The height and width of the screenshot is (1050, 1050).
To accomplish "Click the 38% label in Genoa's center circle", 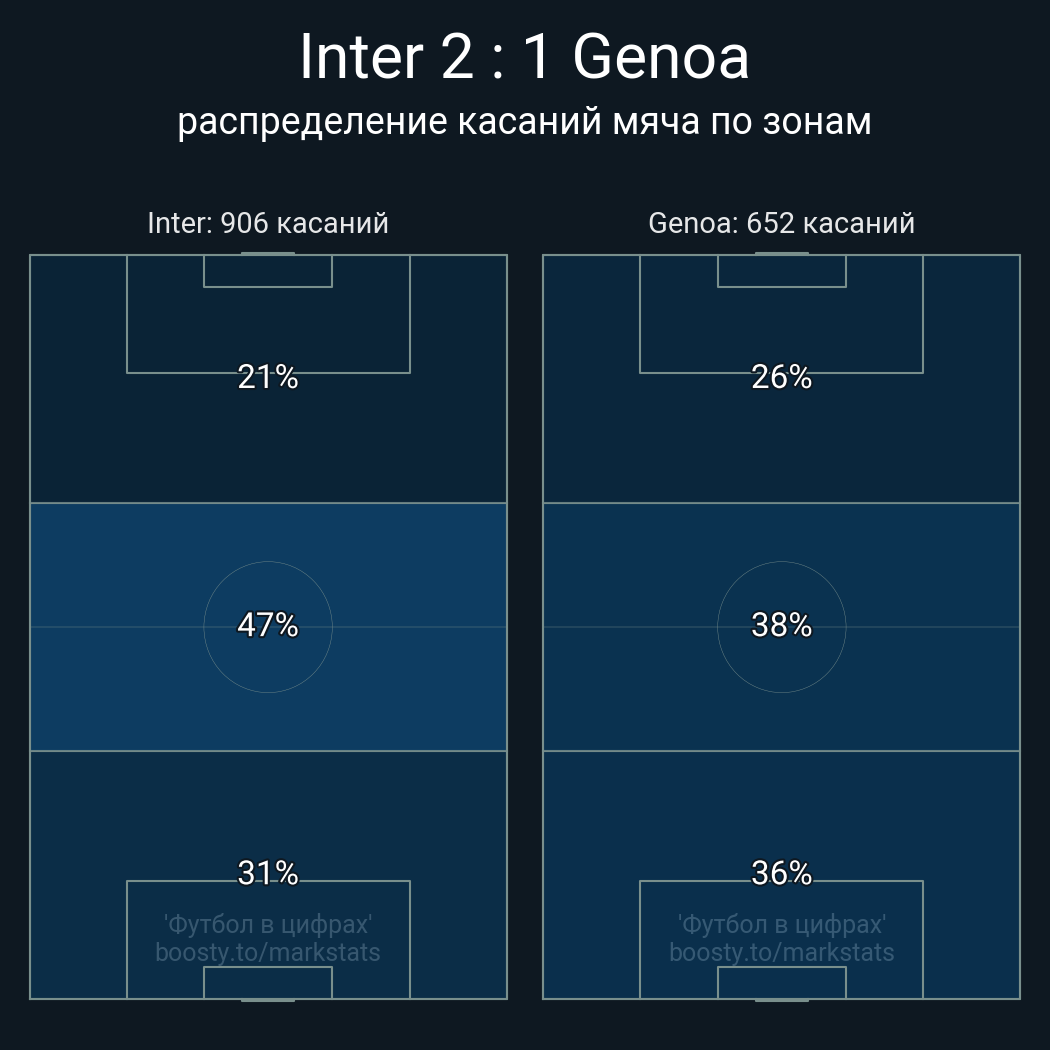I will pos(781,625).
